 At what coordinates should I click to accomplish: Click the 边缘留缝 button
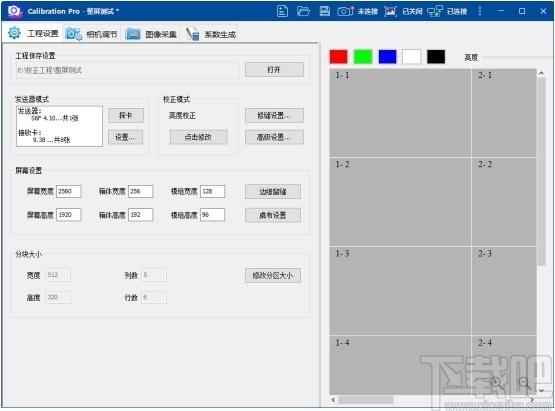pos(273,192)
